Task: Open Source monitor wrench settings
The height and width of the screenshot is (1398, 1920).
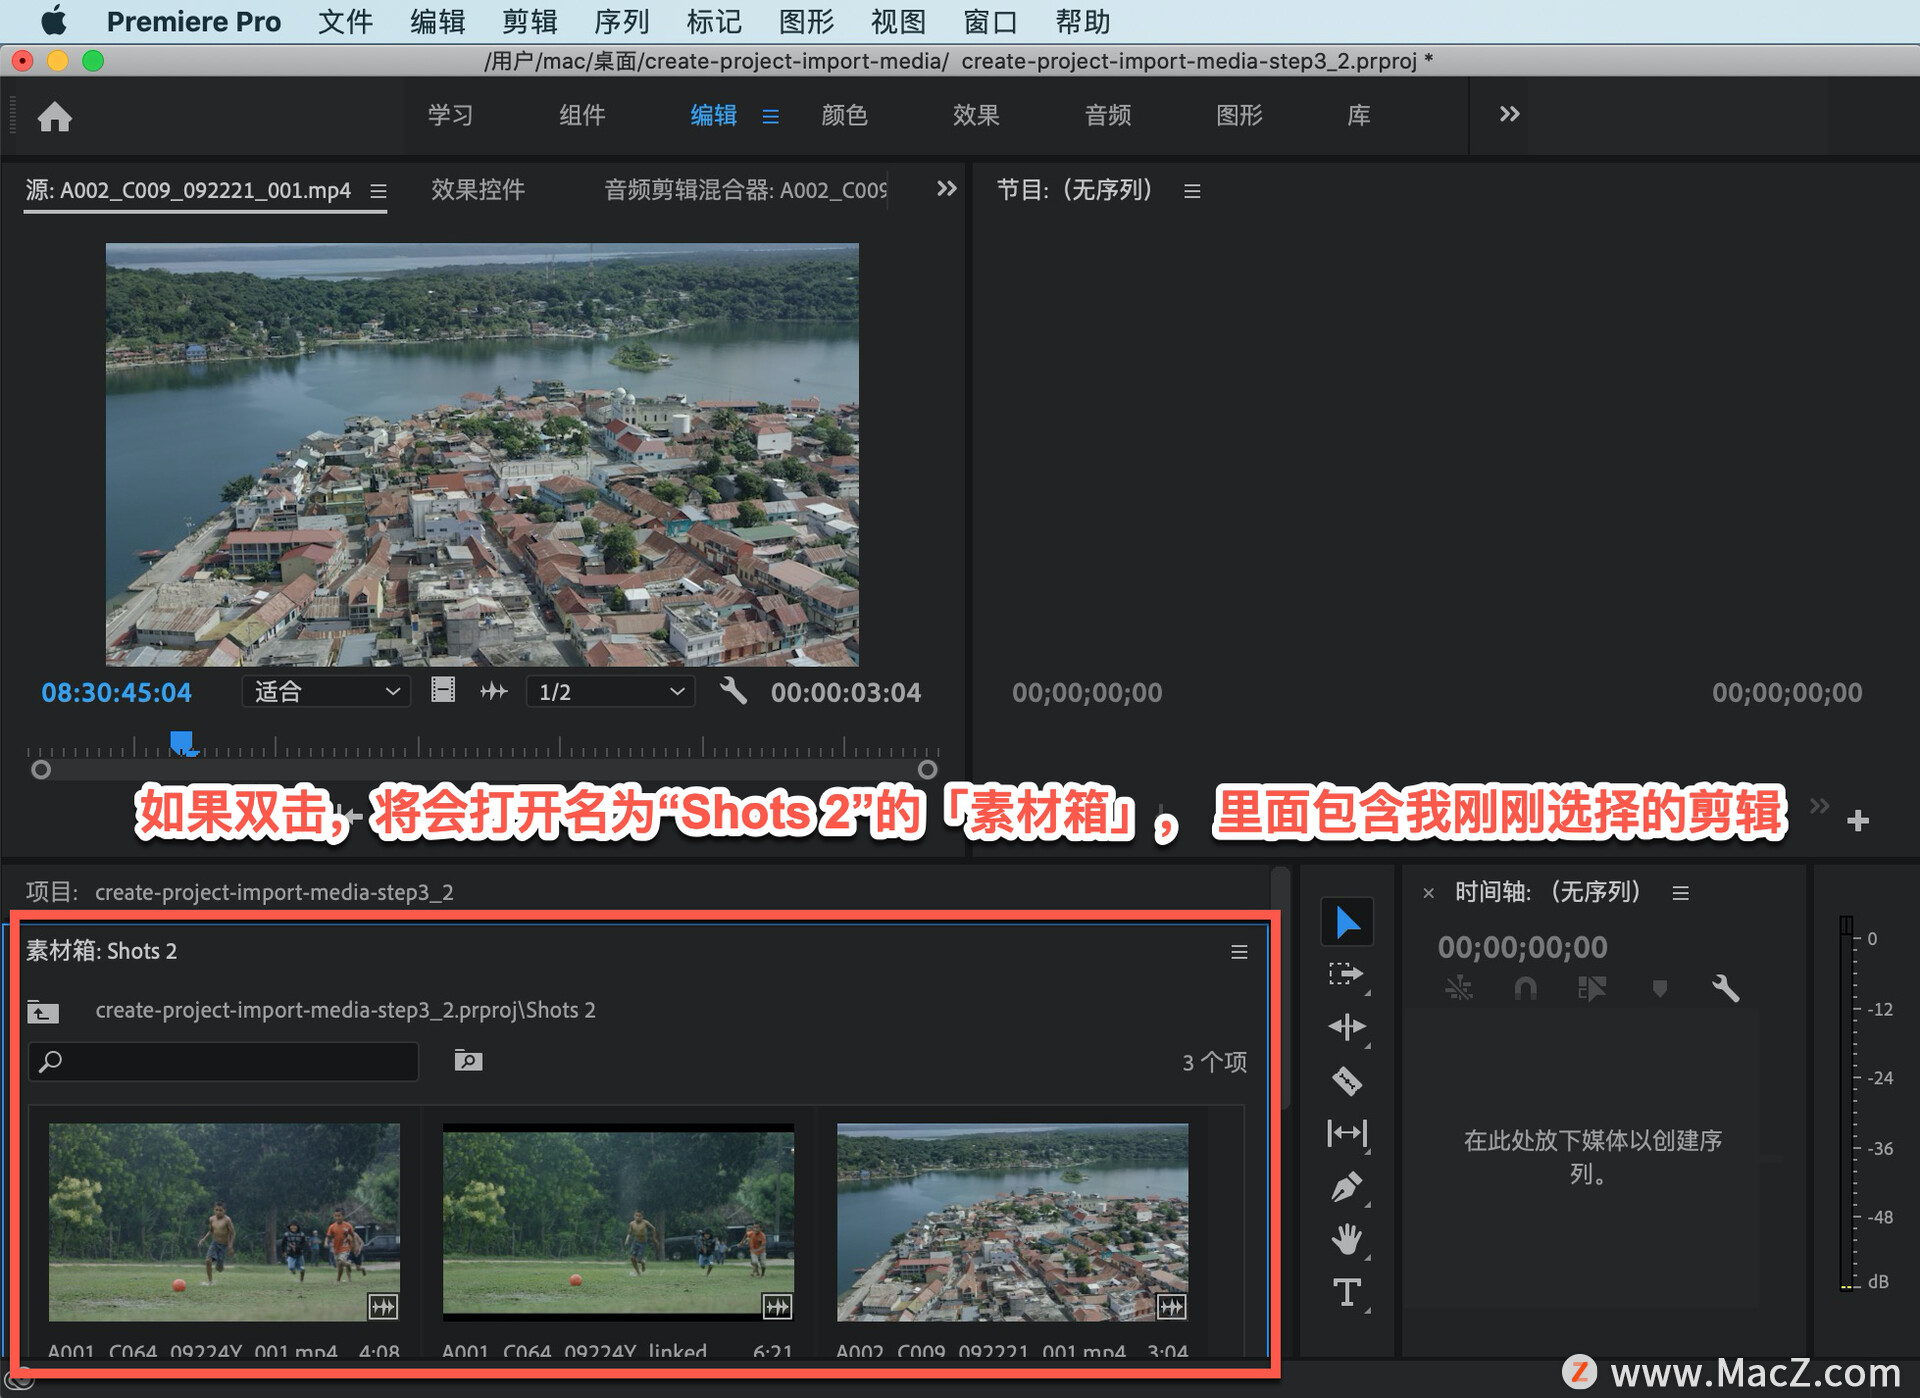Action: click(x=733, y=691)
